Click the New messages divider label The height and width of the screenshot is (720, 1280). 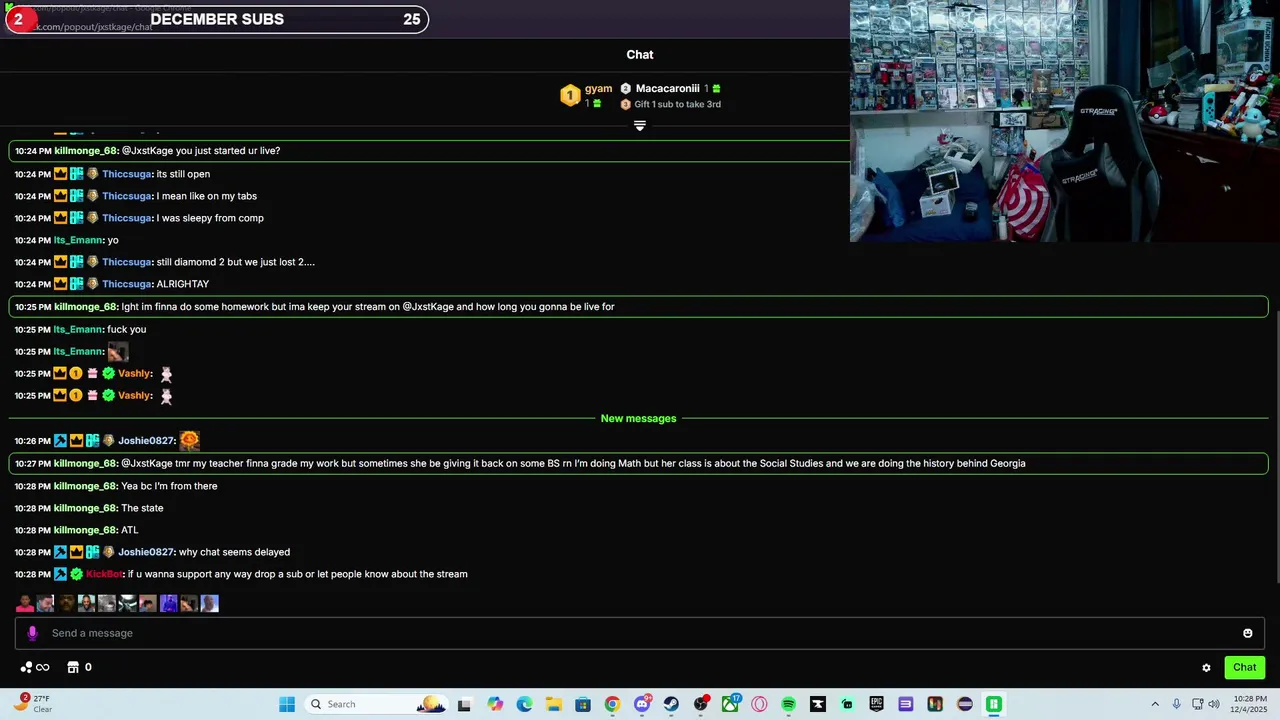coord(638,418)
